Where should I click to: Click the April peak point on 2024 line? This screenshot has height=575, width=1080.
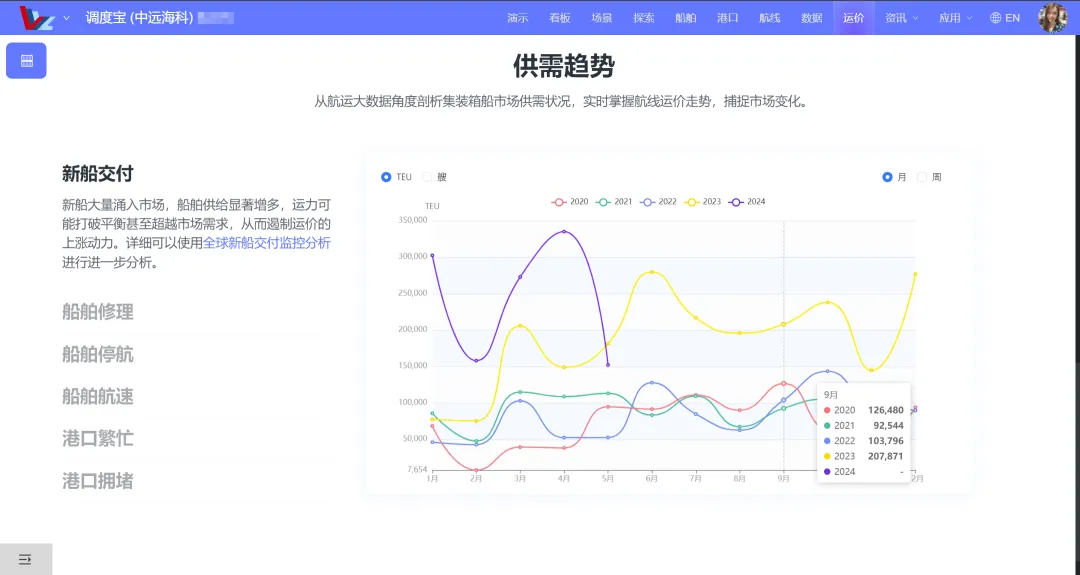click(x=564, y=232)
